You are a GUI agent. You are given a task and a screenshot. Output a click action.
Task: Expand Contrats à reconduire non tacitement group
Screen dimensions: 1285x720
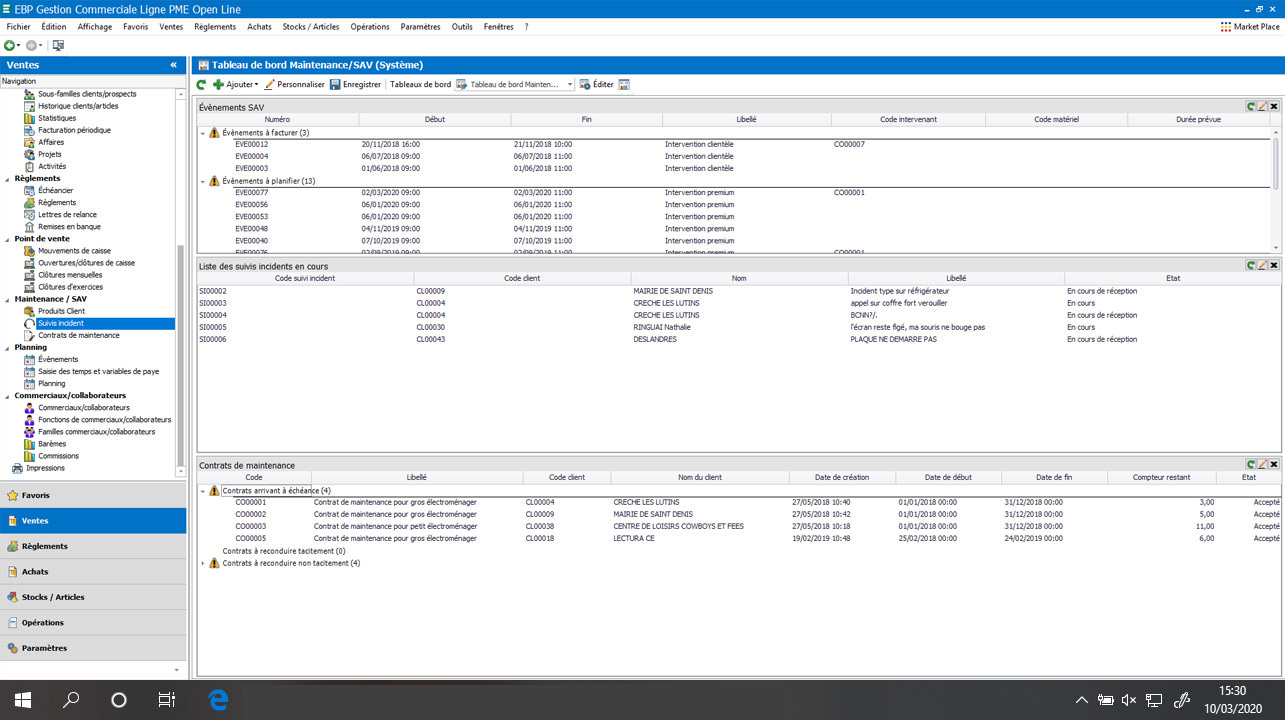pos(203,564)
